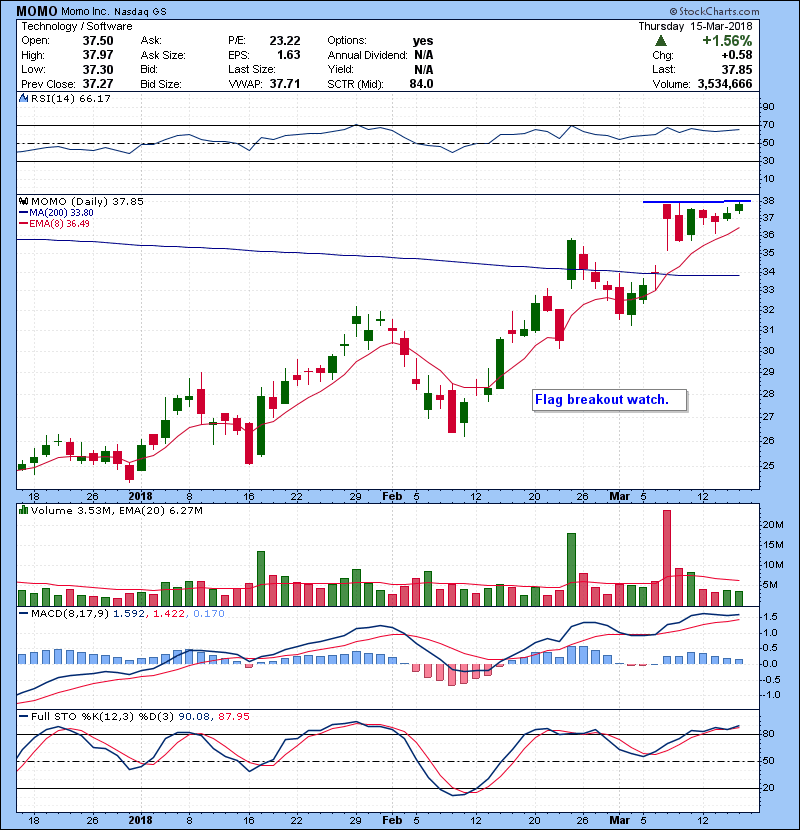Select the MA(200) 33.80 legend entry
This screenshot has width=800, height=830.
tap(56, 213)
